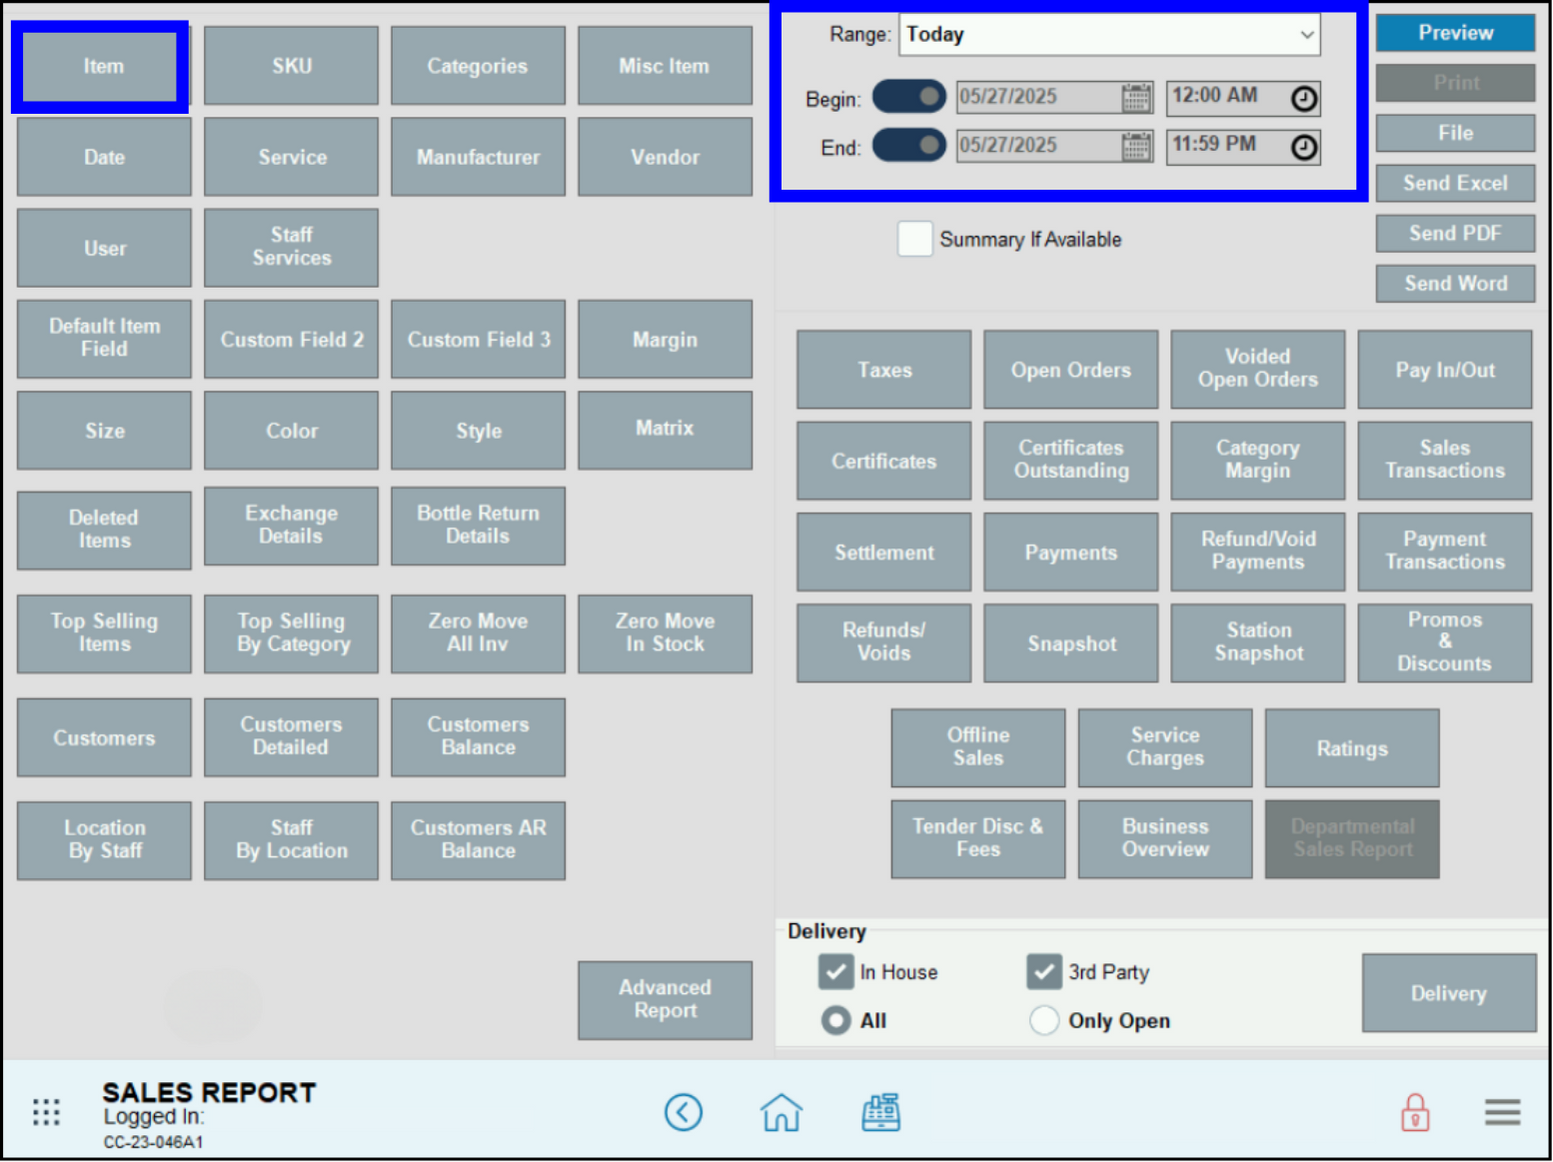Toggle the End date switch
The image size is (1553, 1162).
coord(909,145)
